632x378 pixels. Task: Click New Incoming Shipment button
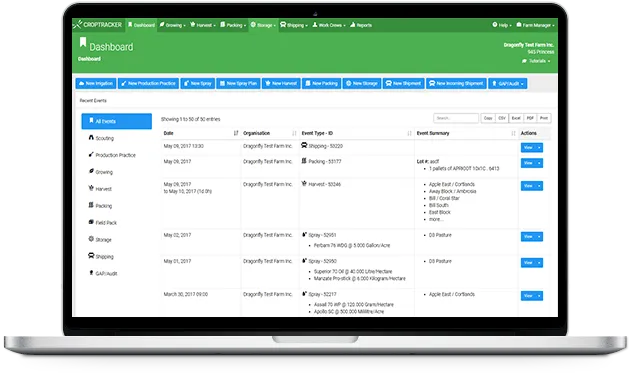pyautogui.click(x=456, y=83)
